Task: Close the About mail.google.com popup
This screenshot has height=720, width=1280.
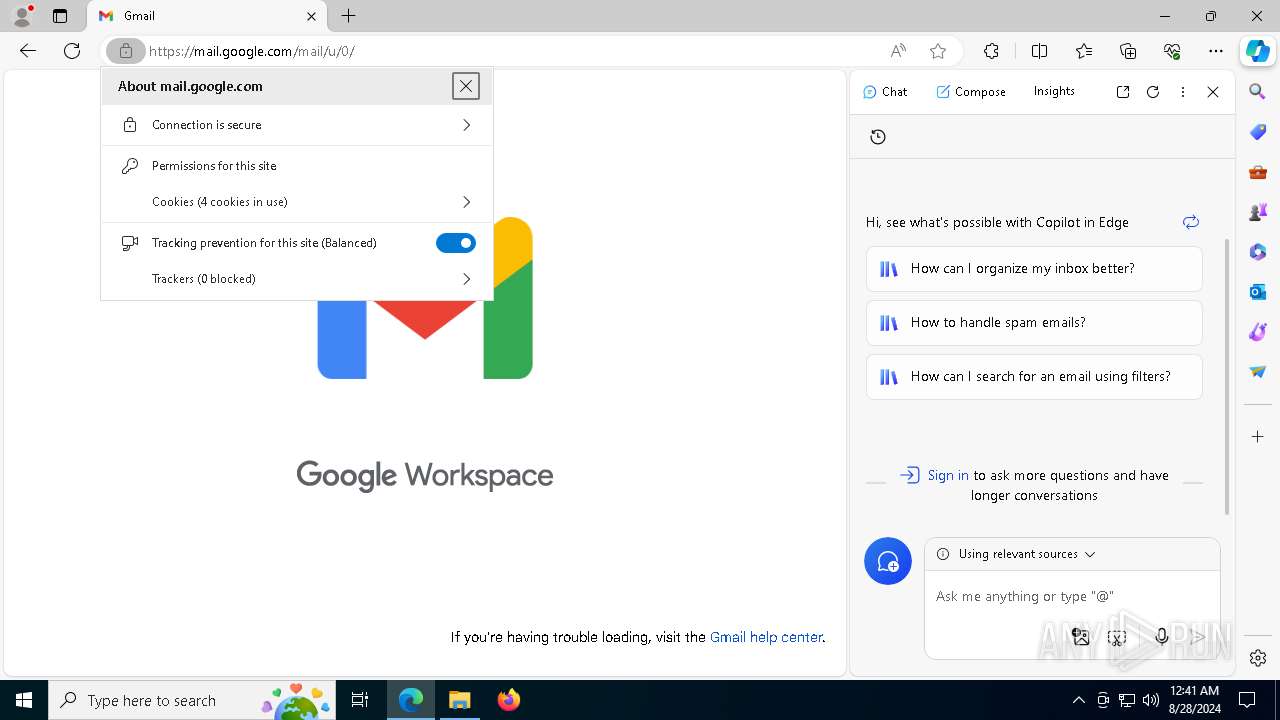Action: click(x=466, y=86)
